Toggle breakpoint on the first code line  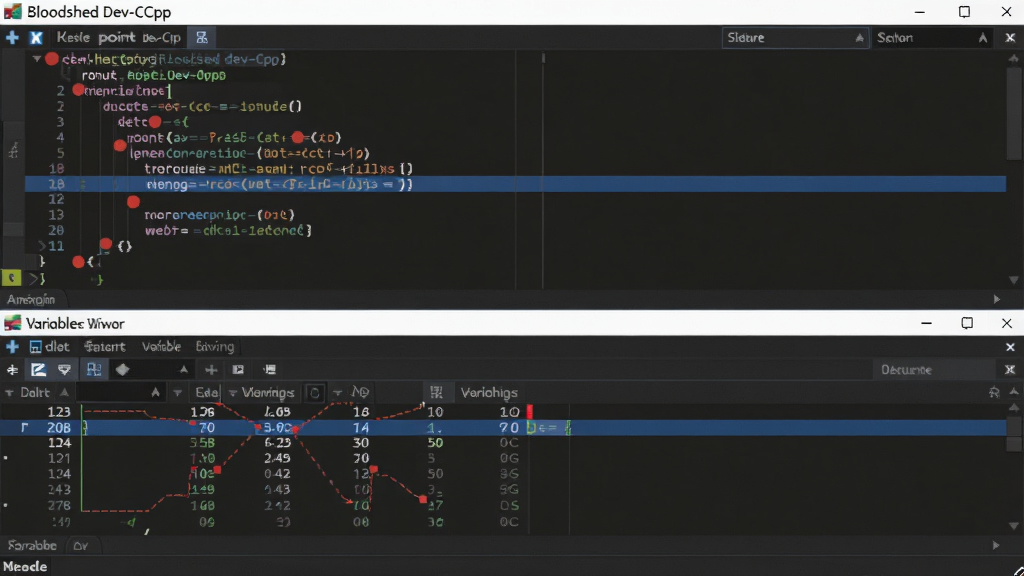(52, 59)
